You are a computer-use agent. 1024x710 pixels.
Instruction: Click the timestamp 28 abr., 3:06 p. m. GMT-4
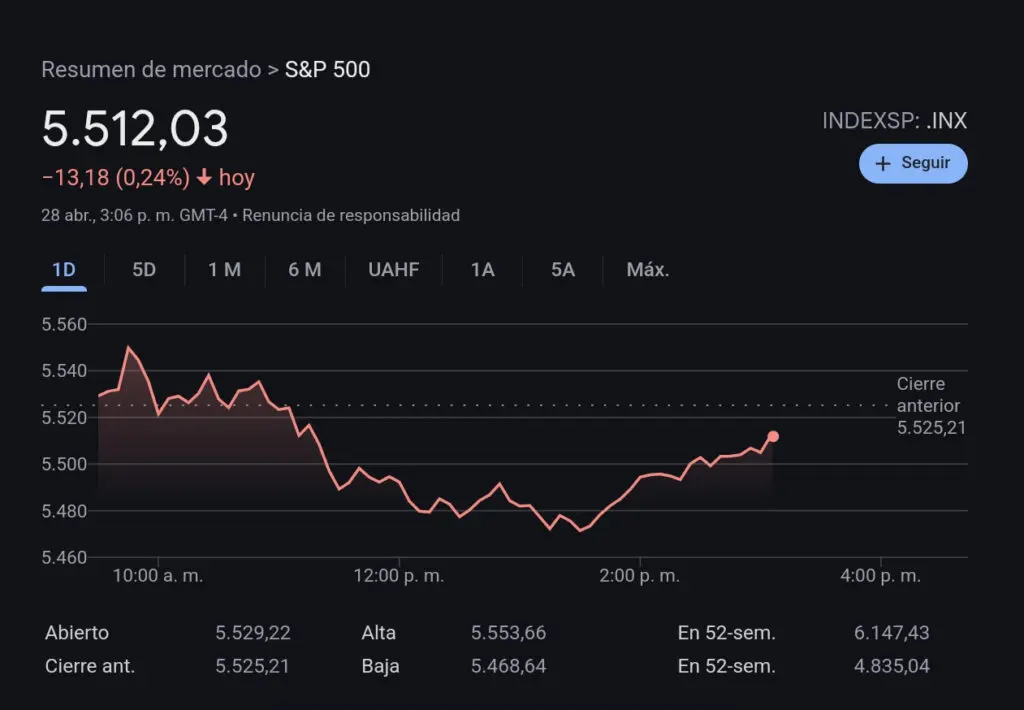(x=135, y=216)
